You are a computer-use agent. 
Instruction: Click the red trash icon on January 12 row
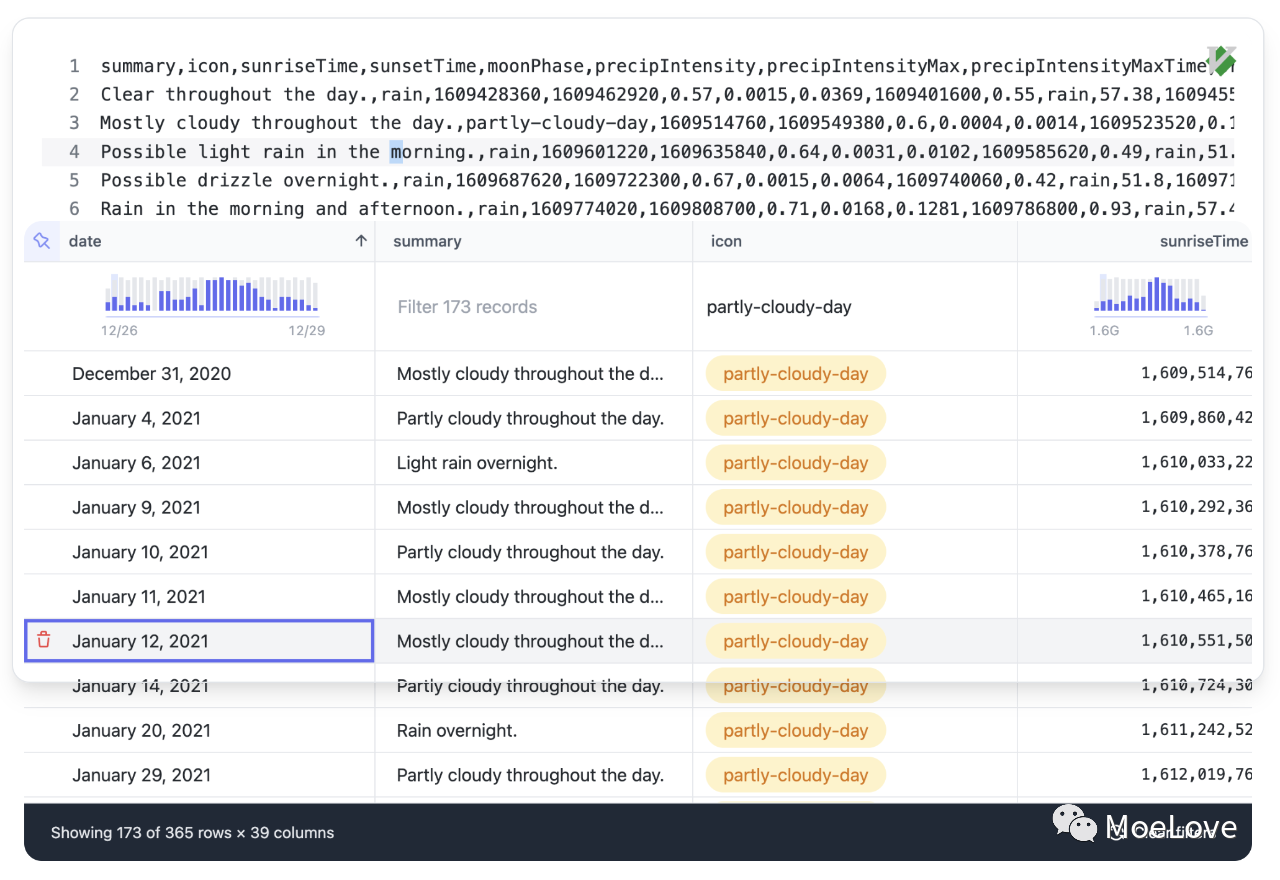(44, 640)
